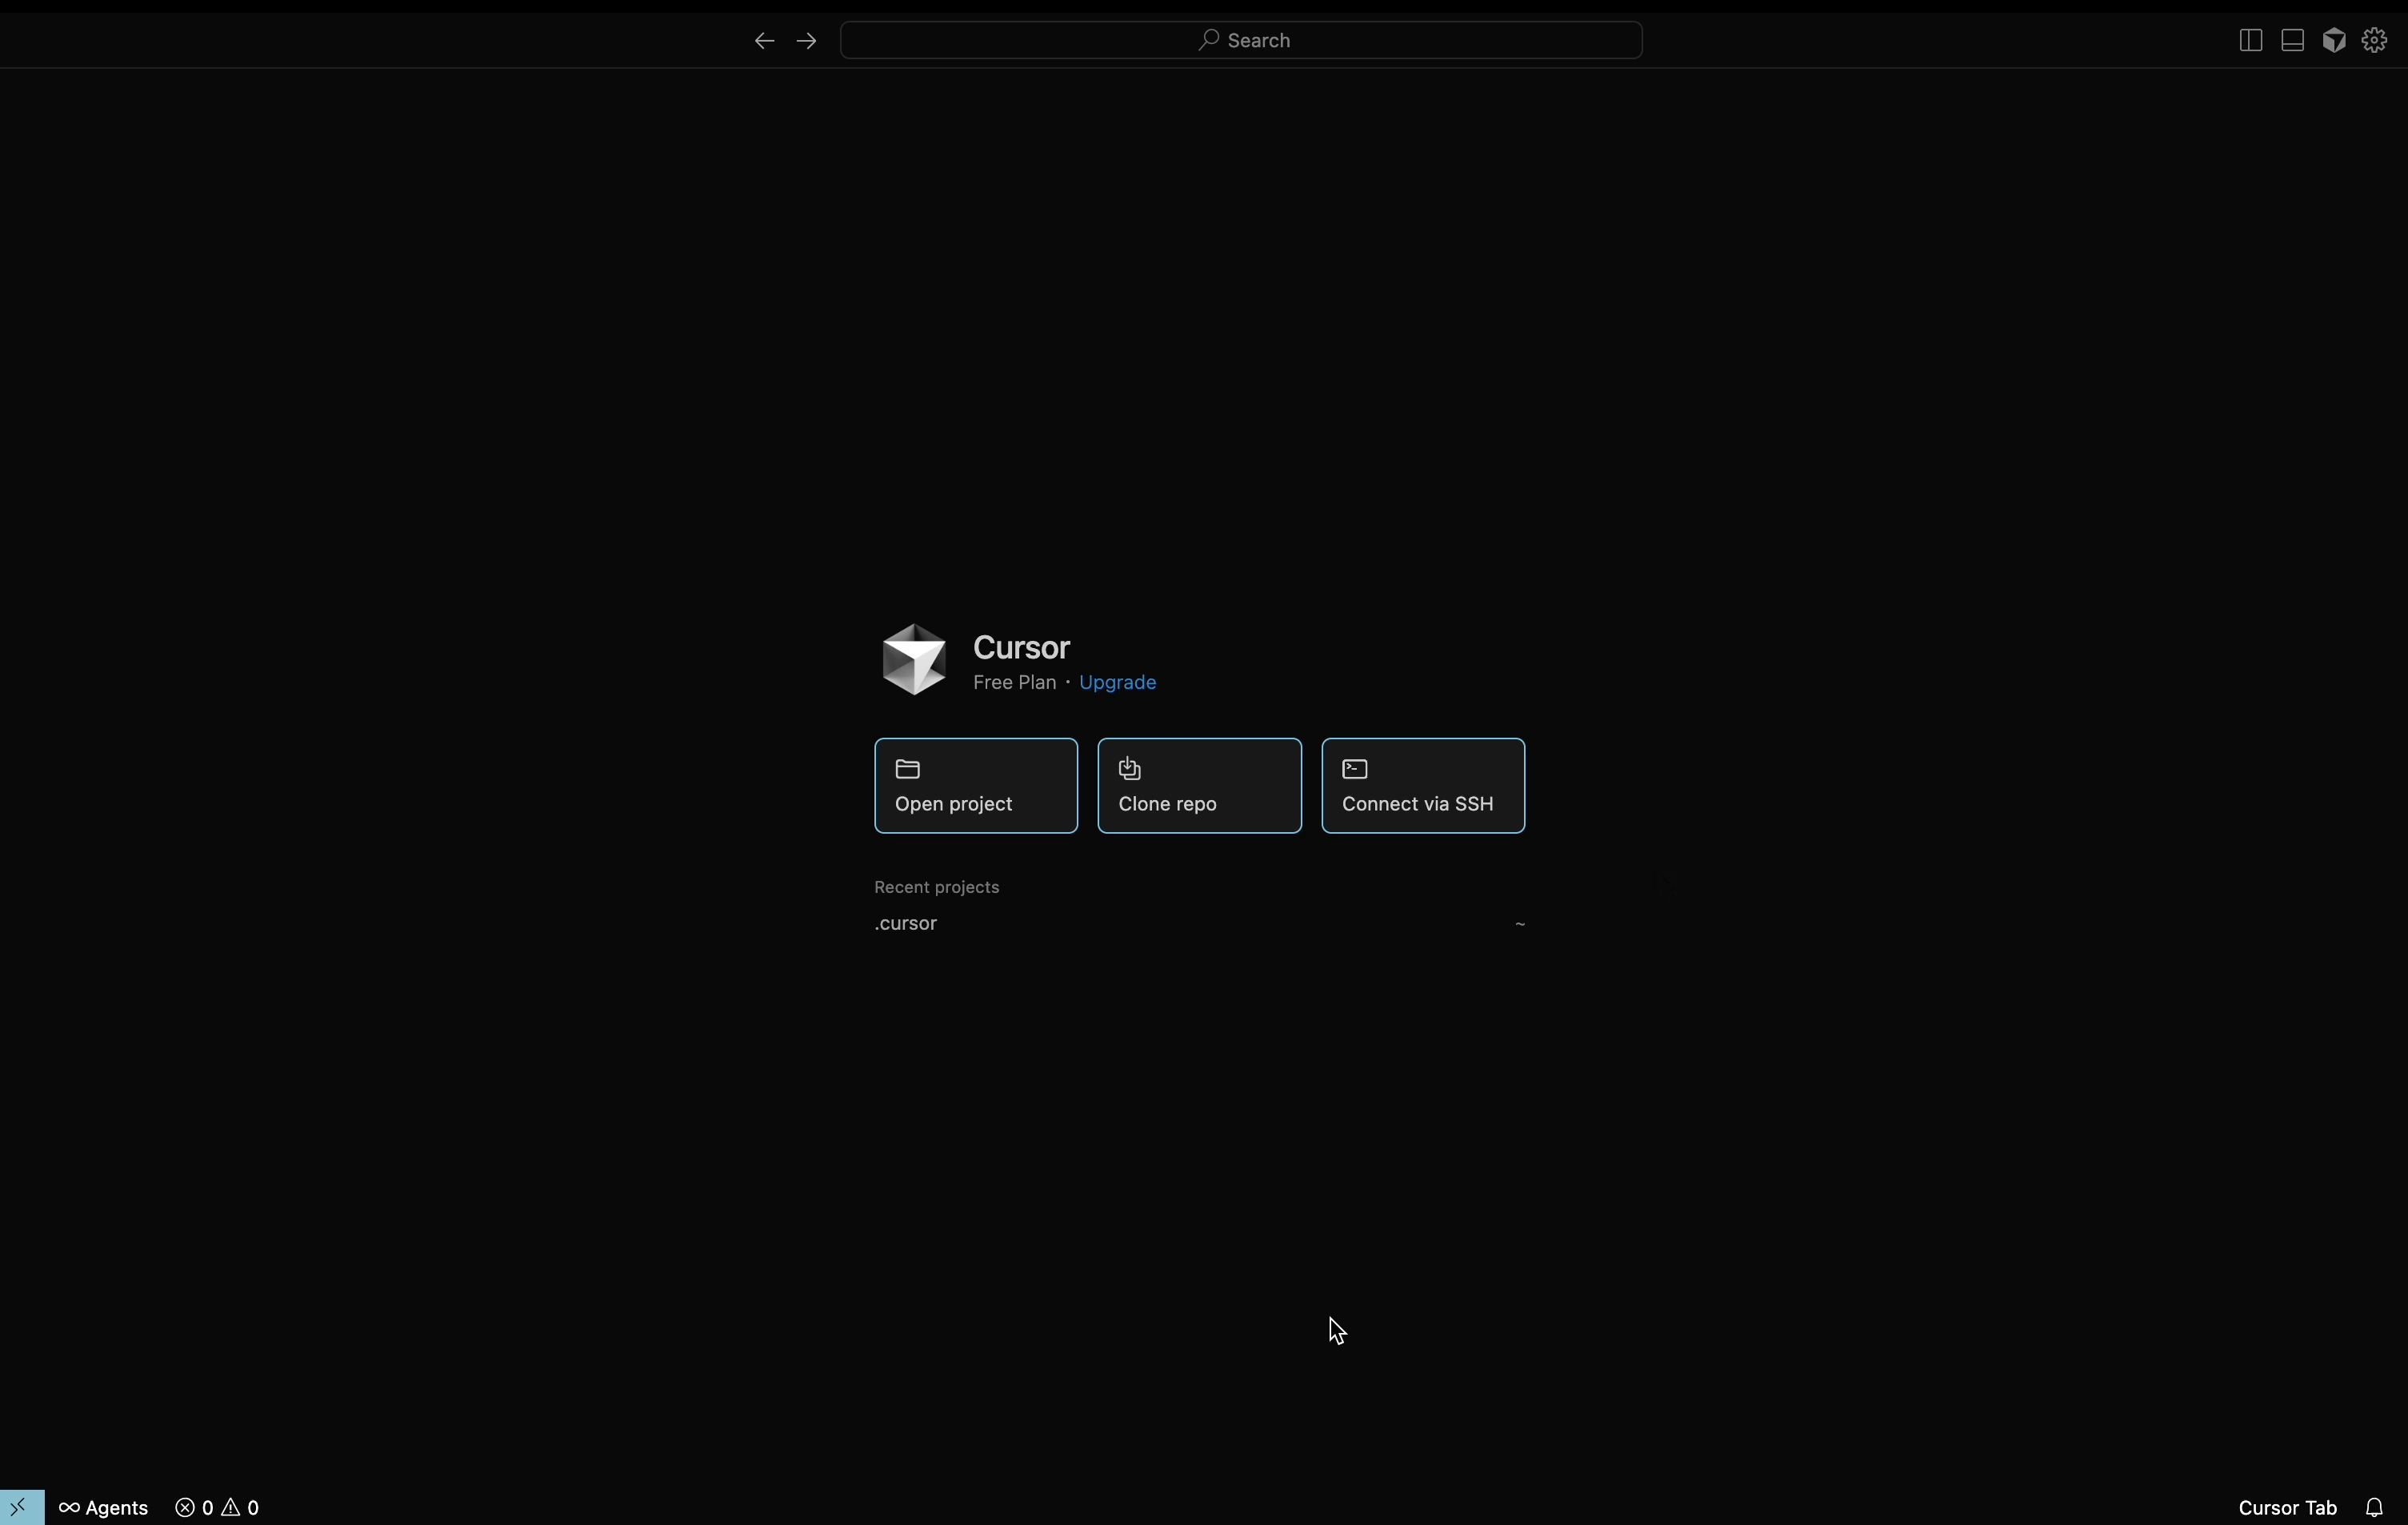Open settings via the gear icon
Screen dimensions: 2408x1525
(x=2375, y=40)
